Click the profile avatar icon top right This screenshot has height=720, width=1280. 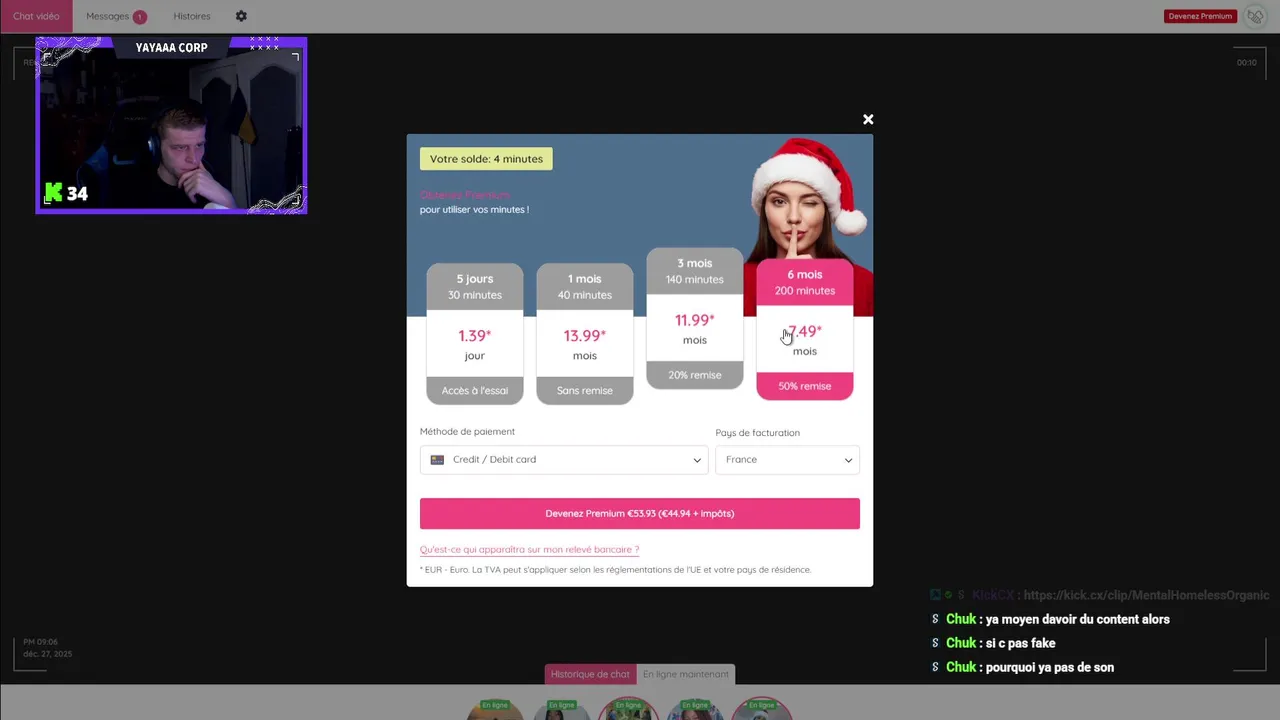click(1255, 16)
